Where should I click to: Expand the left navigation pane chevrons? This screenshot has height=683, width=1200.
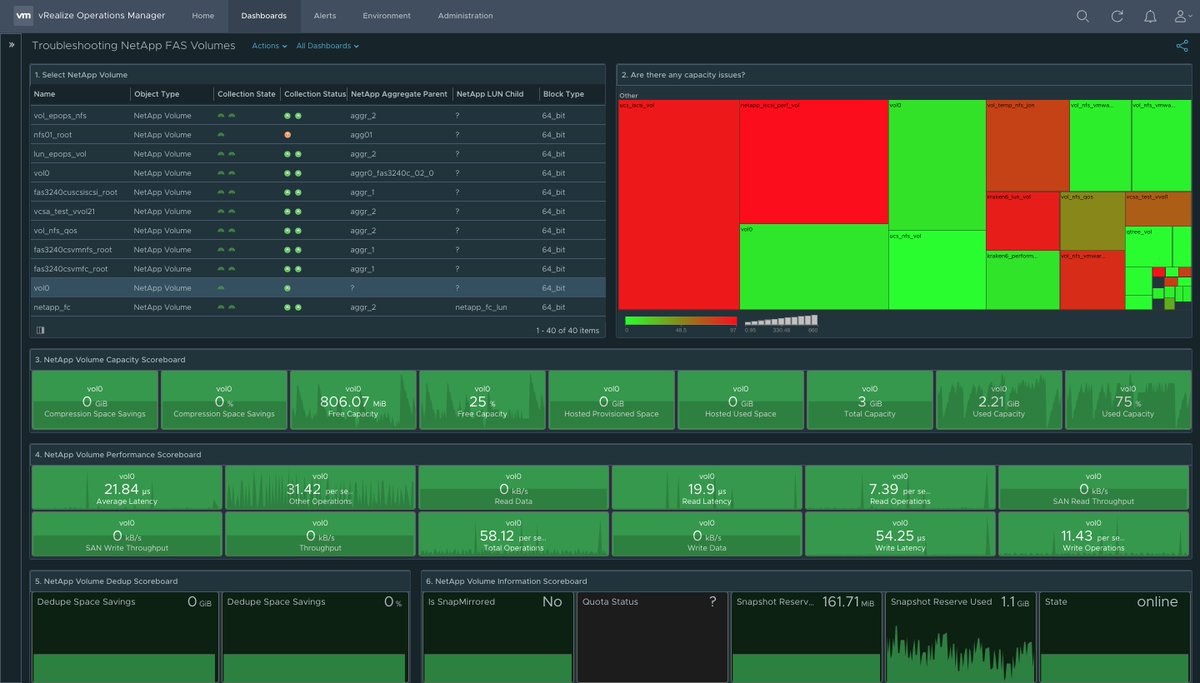point(11,45)
